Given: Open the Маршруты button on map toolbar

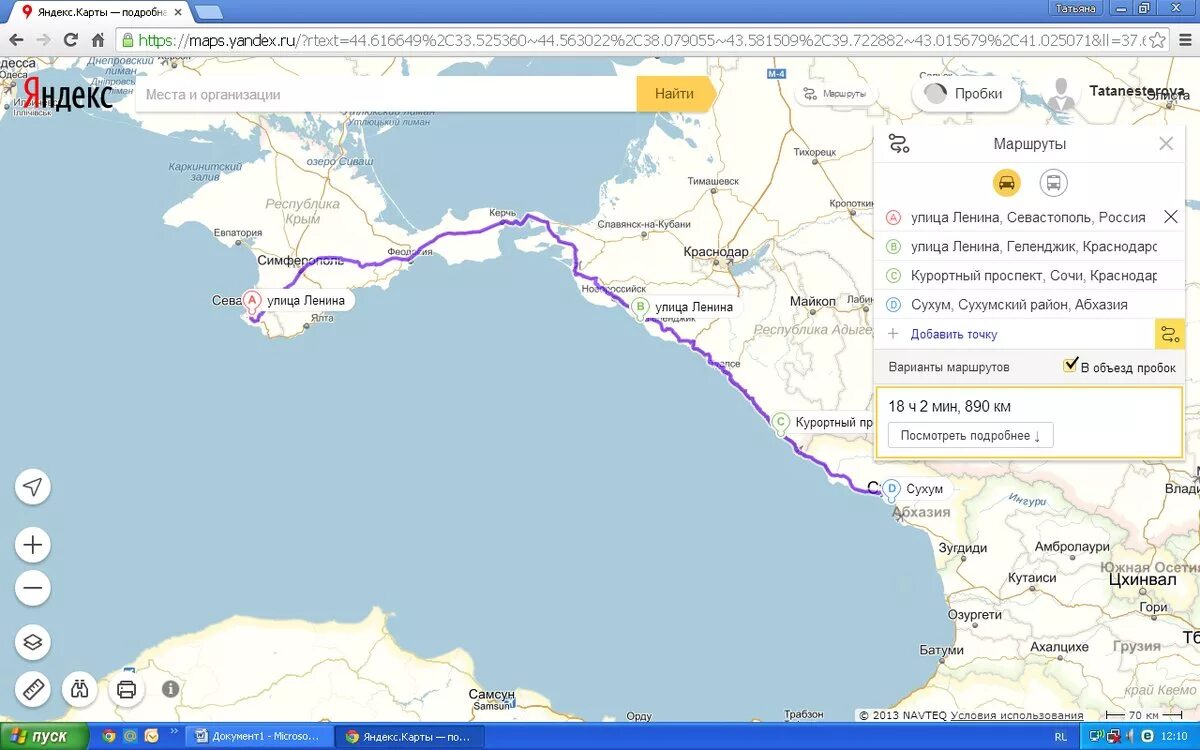Looking at the screenshot, I should [836, 94].
